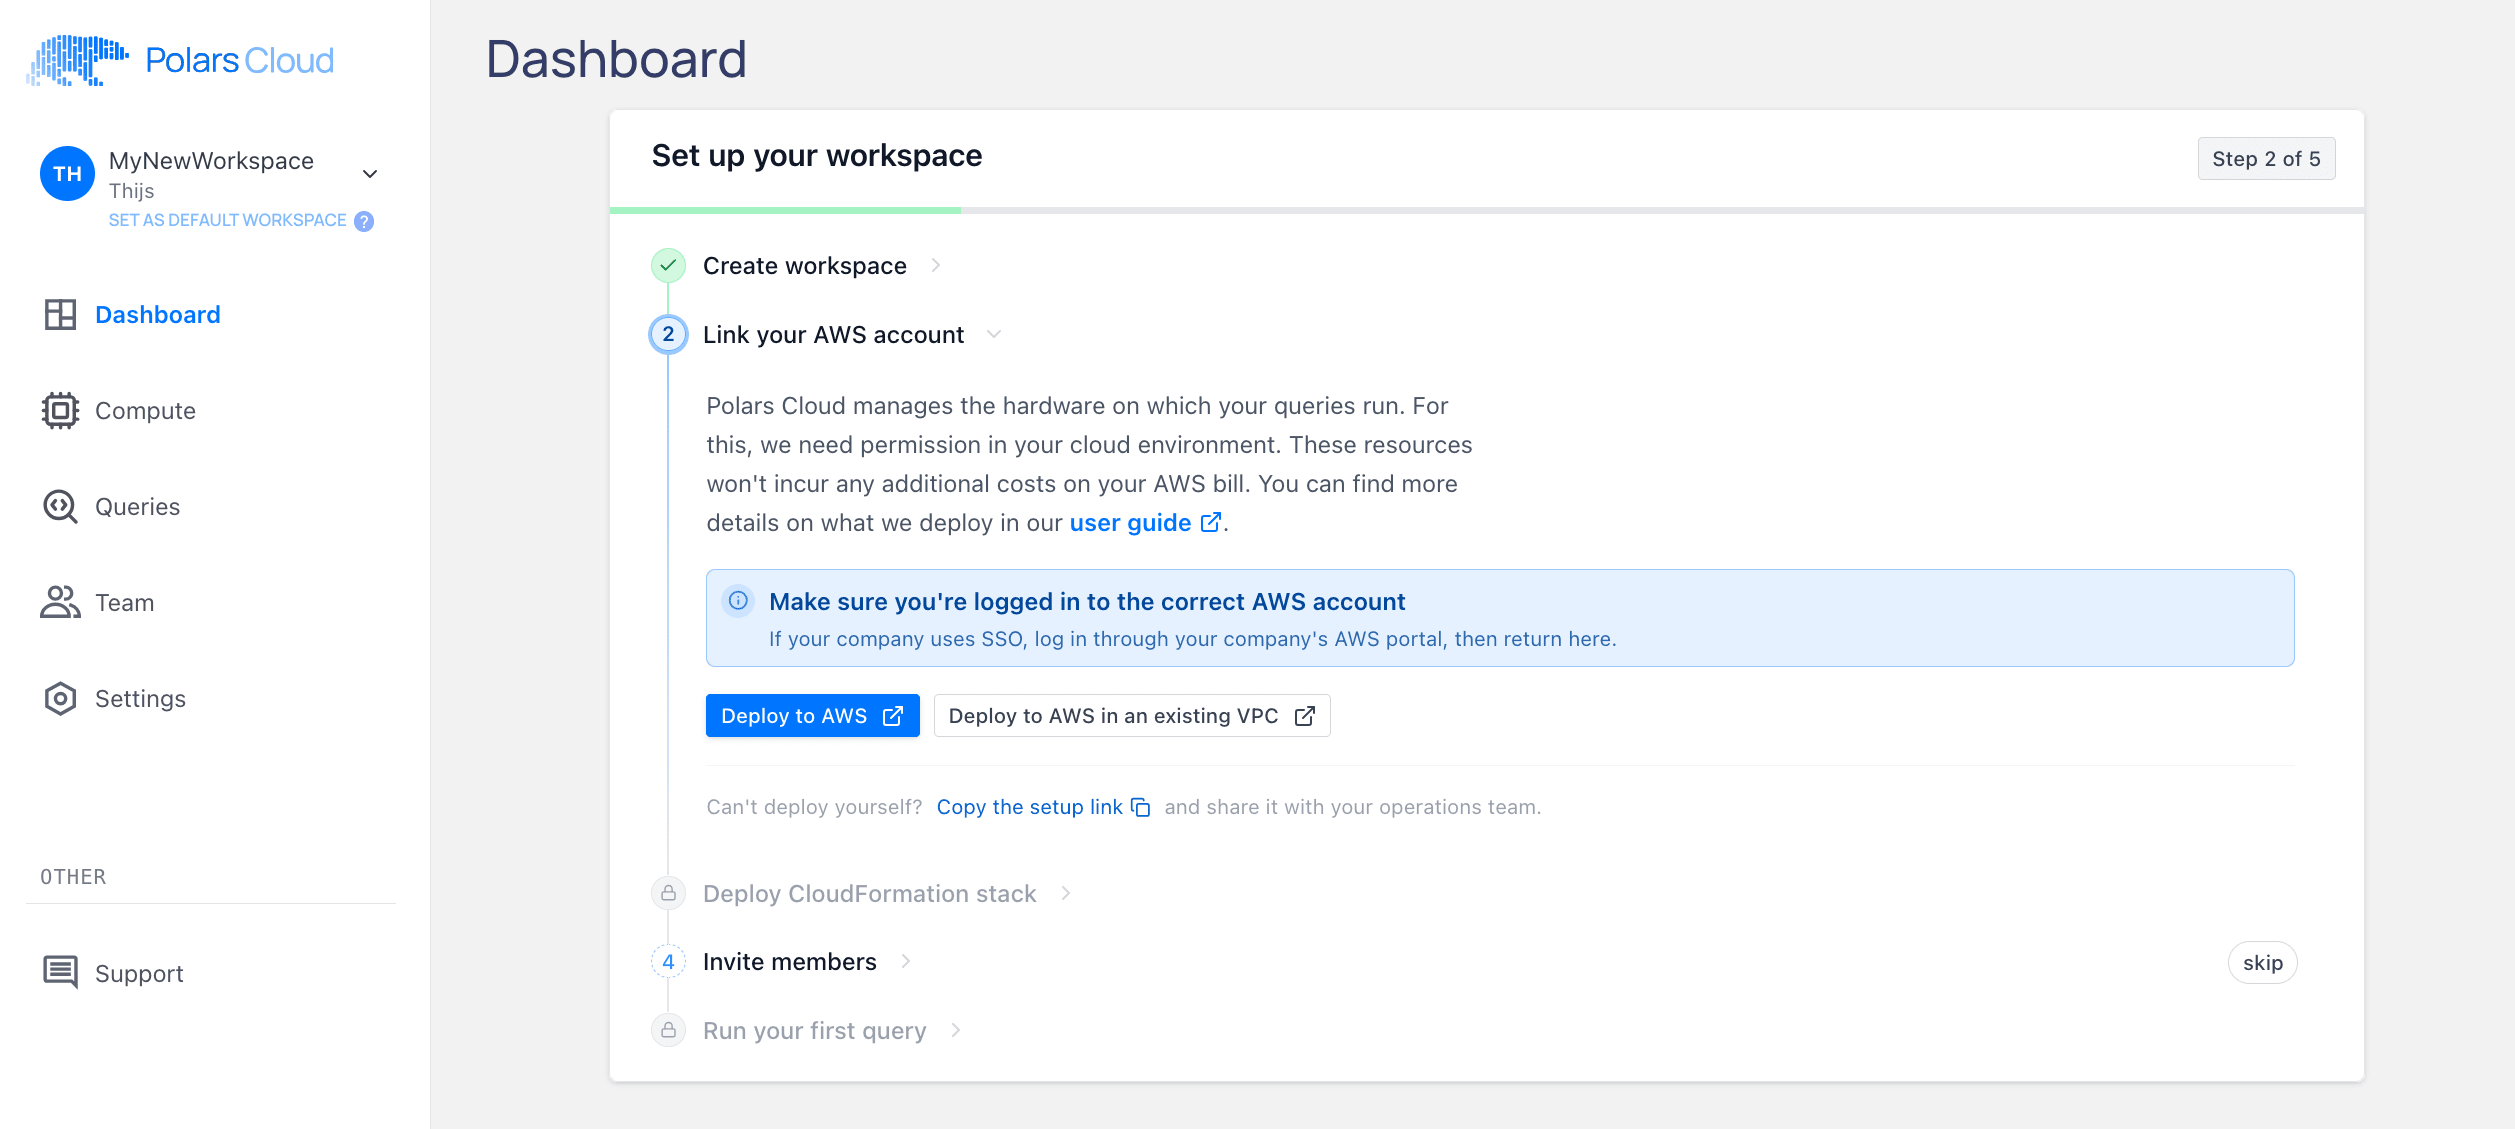This screenshot has height=1129, width=2515.
Task: Click the Deploy CloudFormation stack lock icon
Action: point(668,893)
